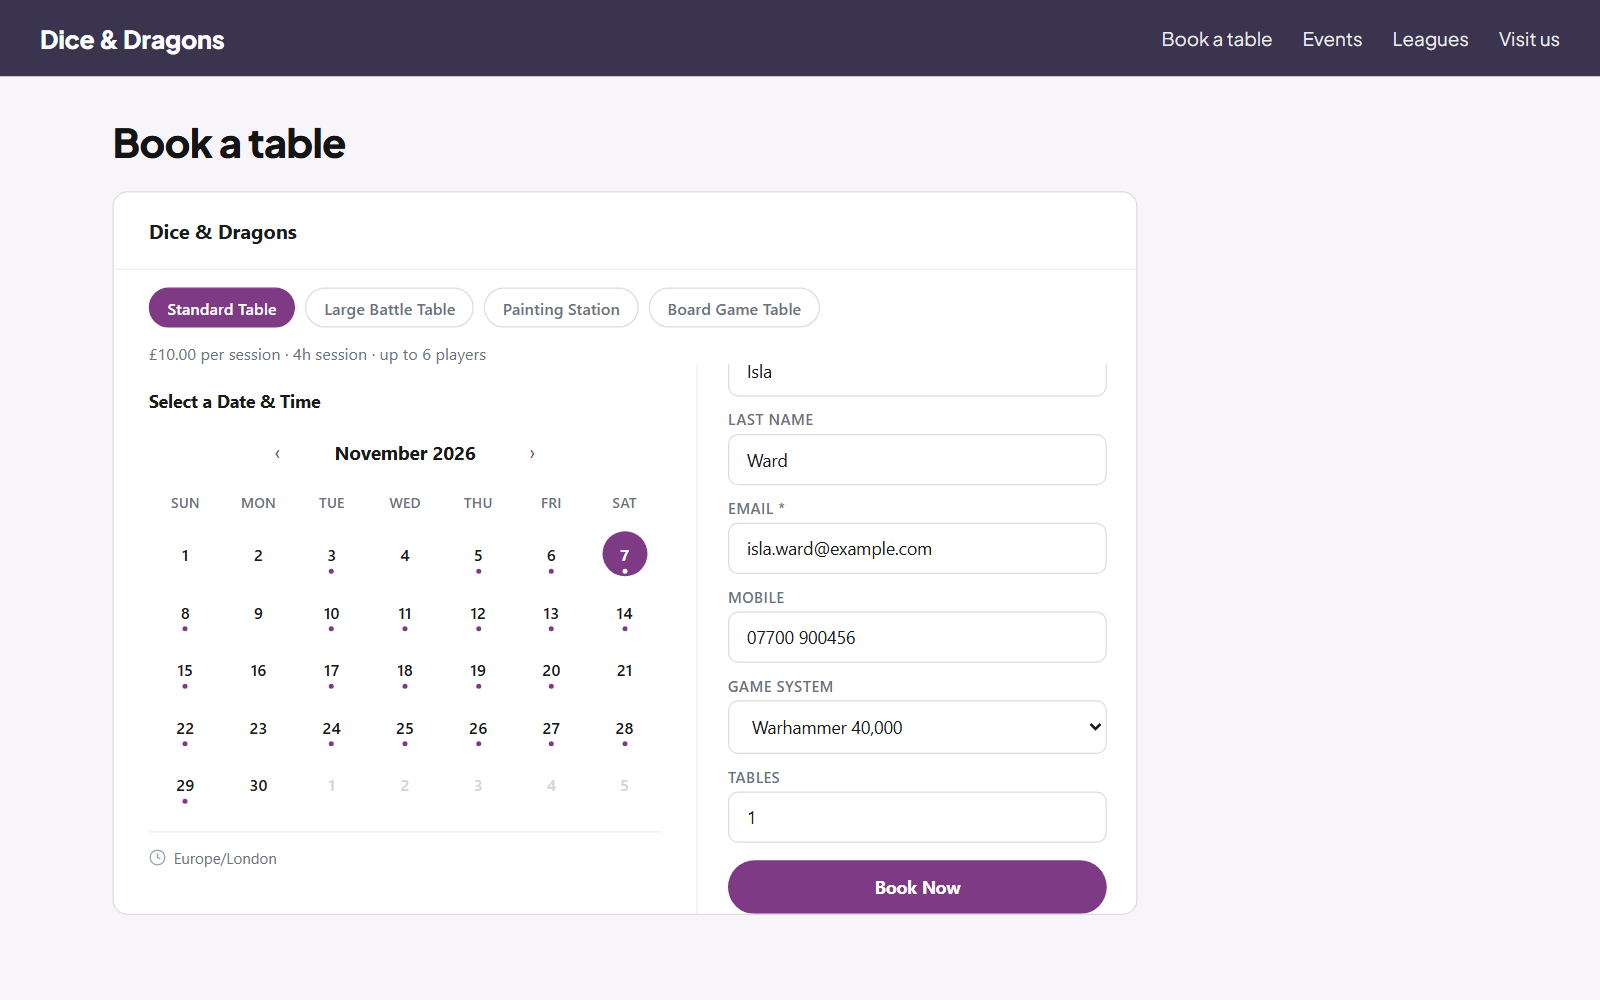
Task: Pick November 3 on the calendar
Action: click(x=332, y=556)
